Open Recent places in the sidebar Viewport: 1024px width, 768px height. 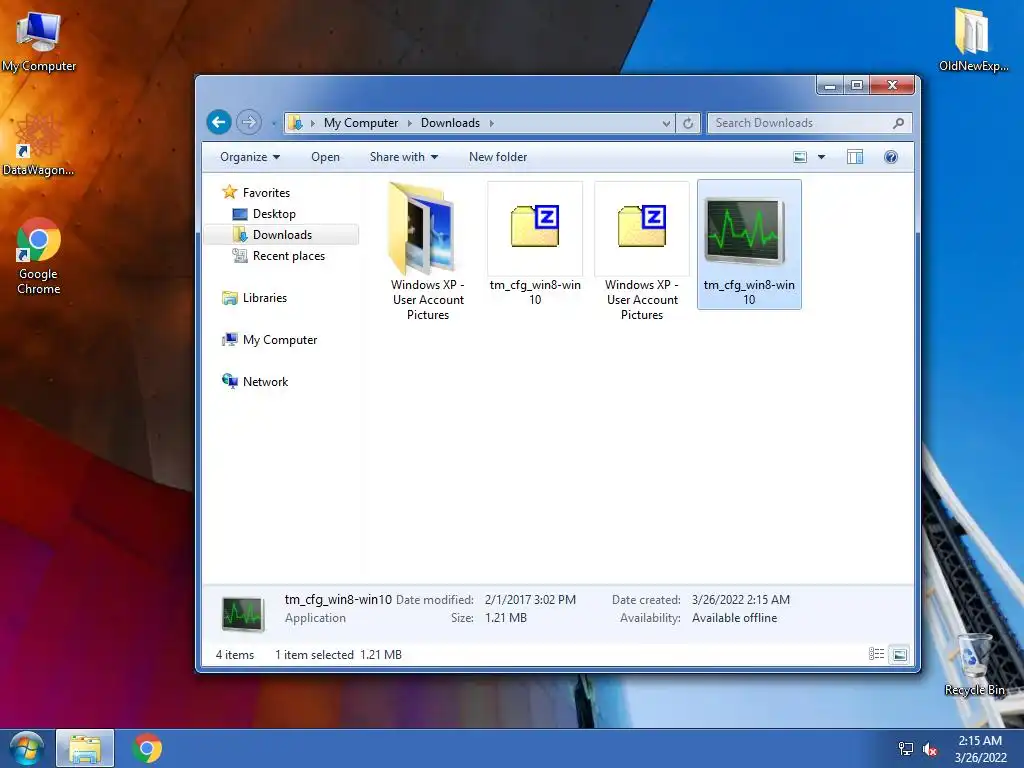point(288,256)
